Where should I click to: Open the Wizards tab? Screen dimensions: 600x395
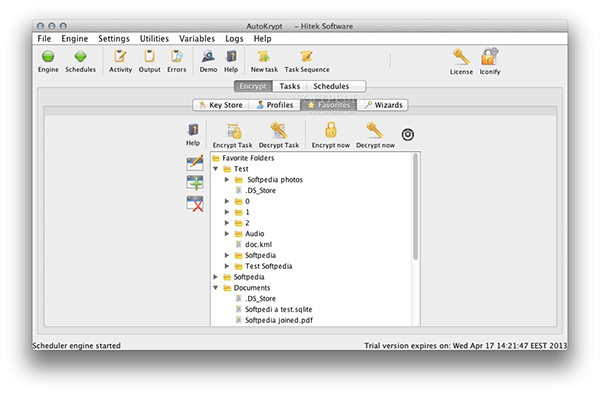coord(383,105)
